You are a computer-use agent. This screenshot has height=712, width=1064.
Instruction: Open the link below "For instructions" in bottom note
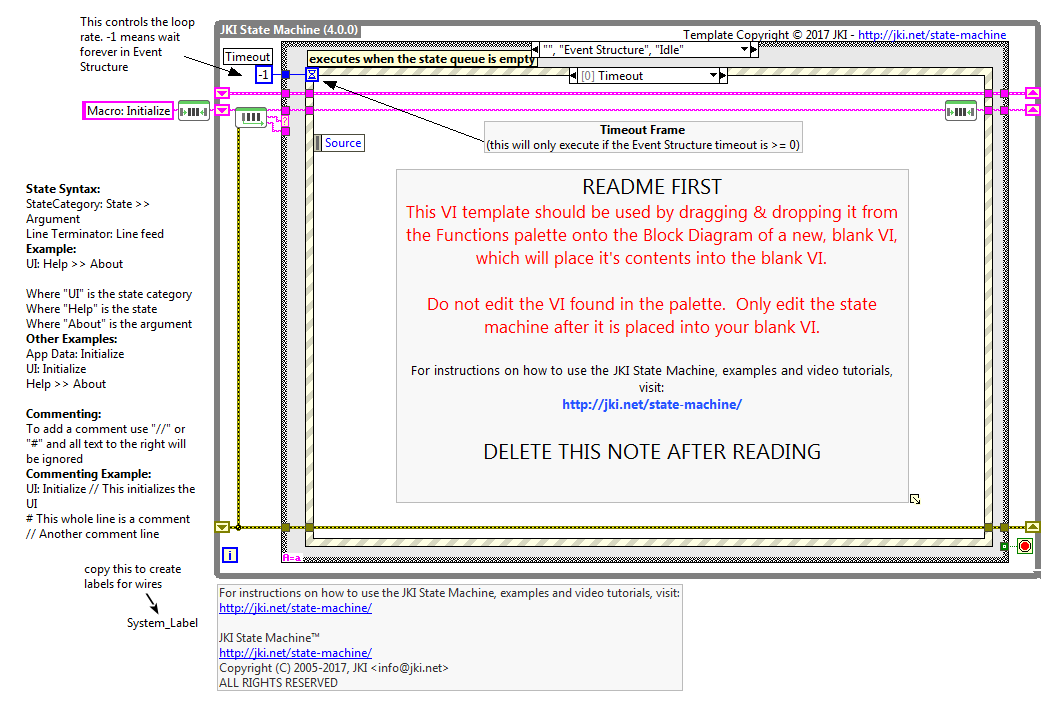(x=295, y=608)
